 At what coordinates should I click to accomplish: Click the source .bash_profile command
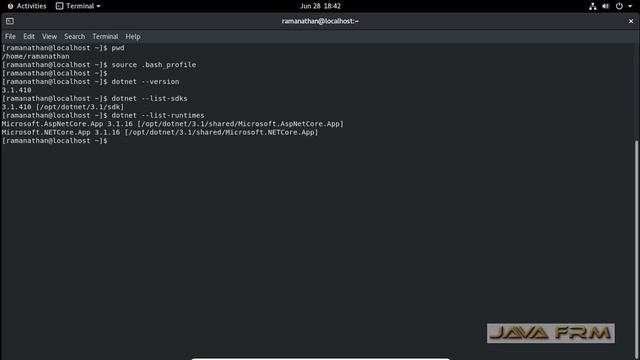click(x=154, y=64)
